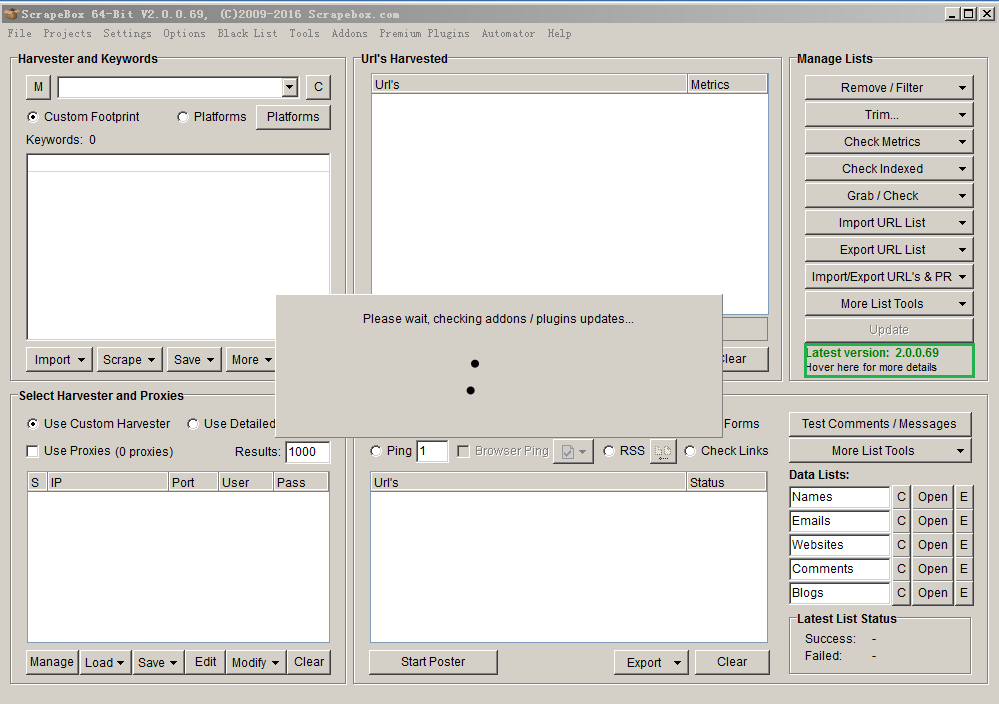The width and height of the screenshot is (999, 704).
Task: Select Custom Footprint radio option
Action: (32, 117)
